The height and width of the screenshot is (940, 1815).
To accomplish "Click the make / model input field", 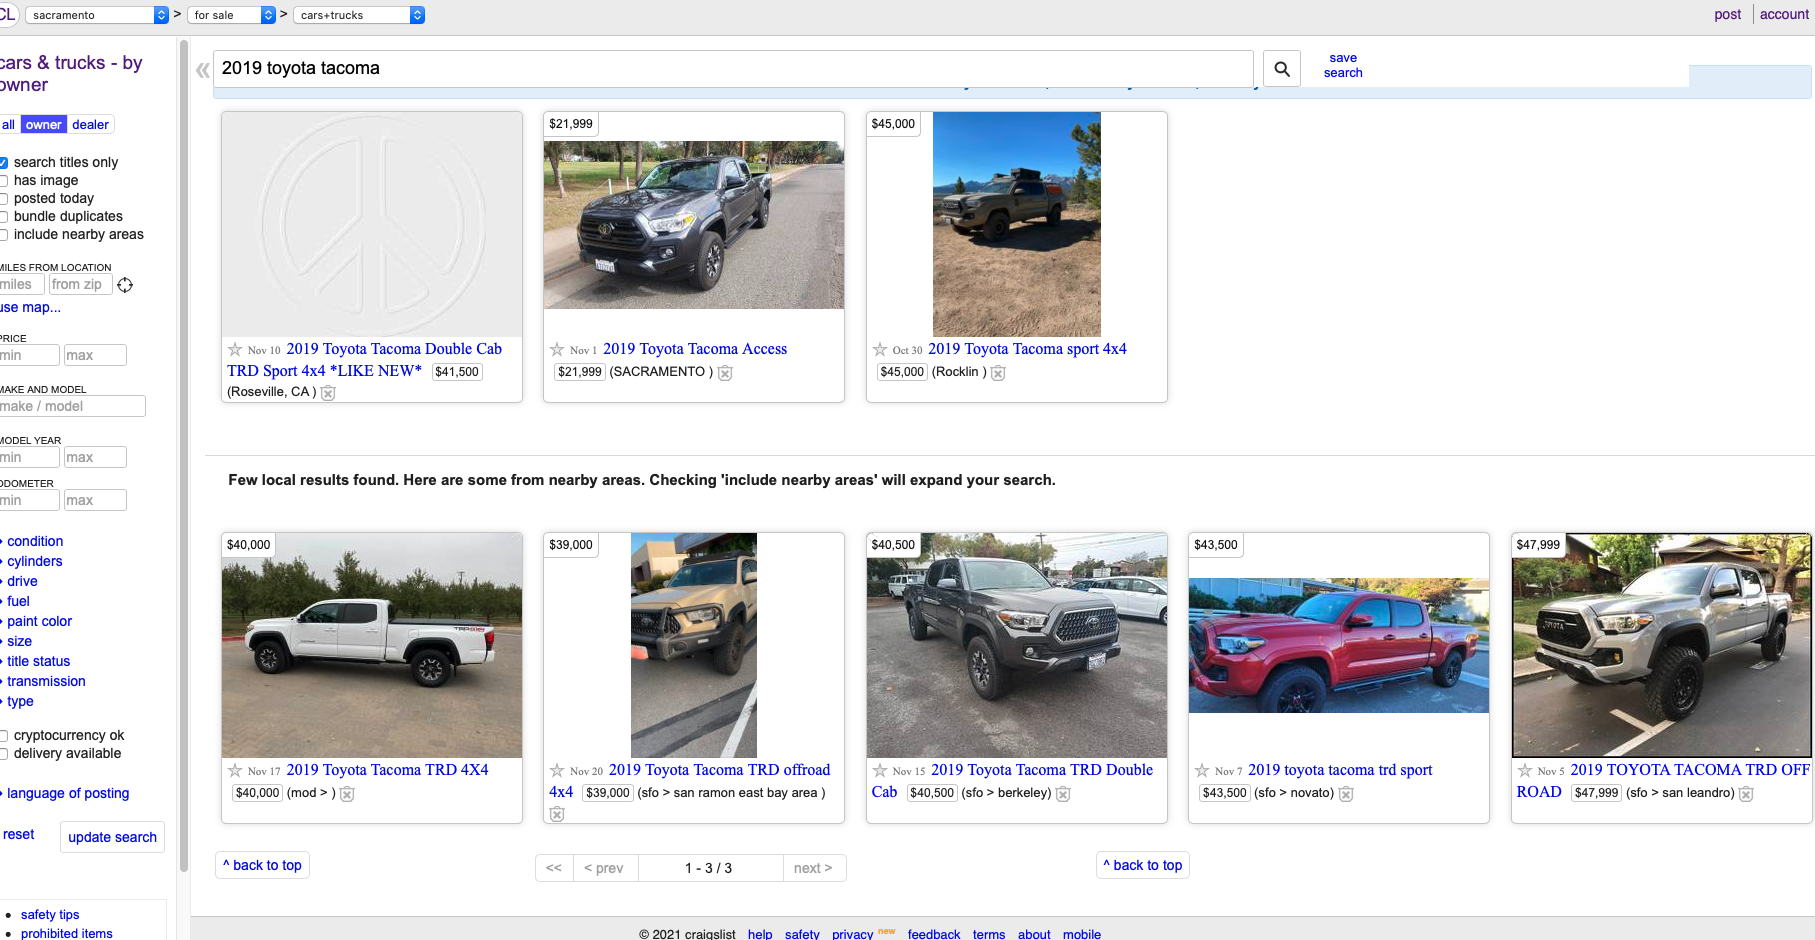I will (x=72, y=406).
